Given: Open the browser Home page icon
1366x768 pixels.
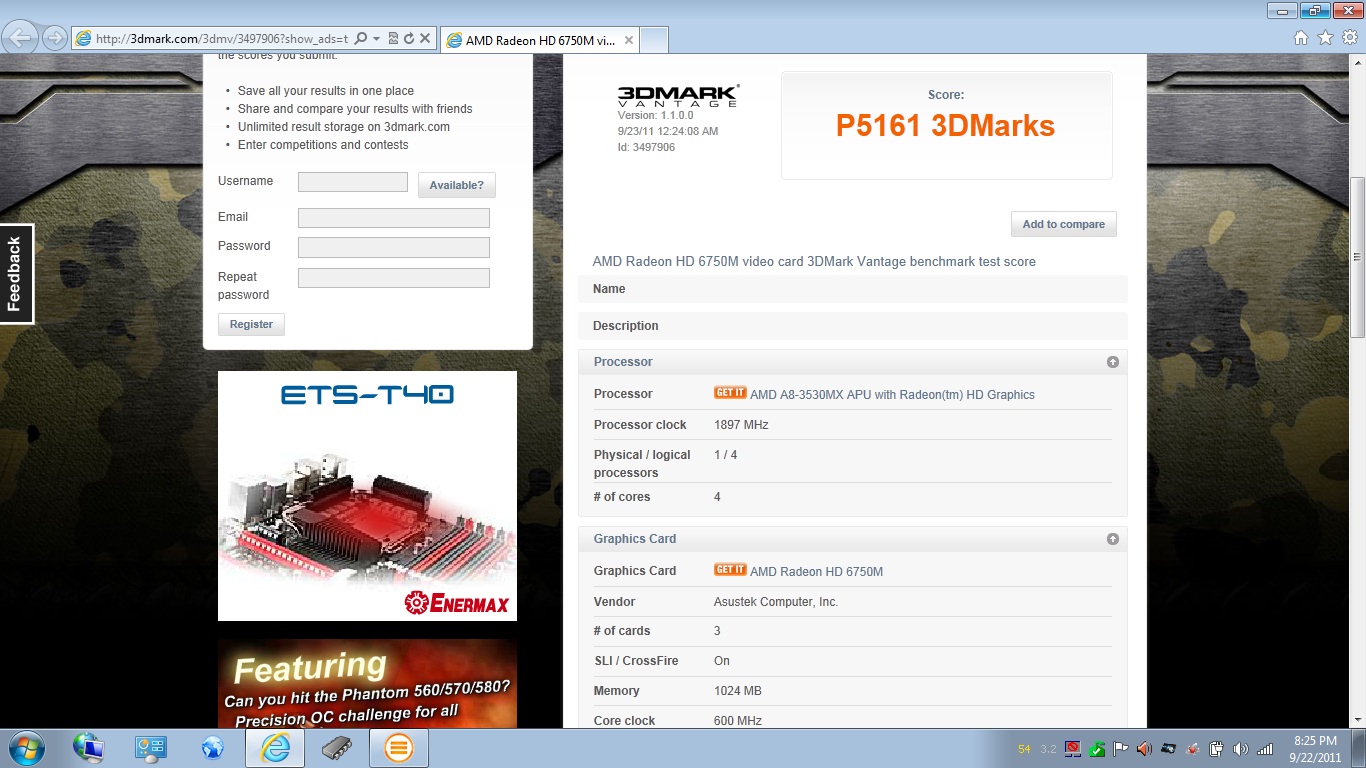Looking at the screenshot, I should click(1300, 38).
